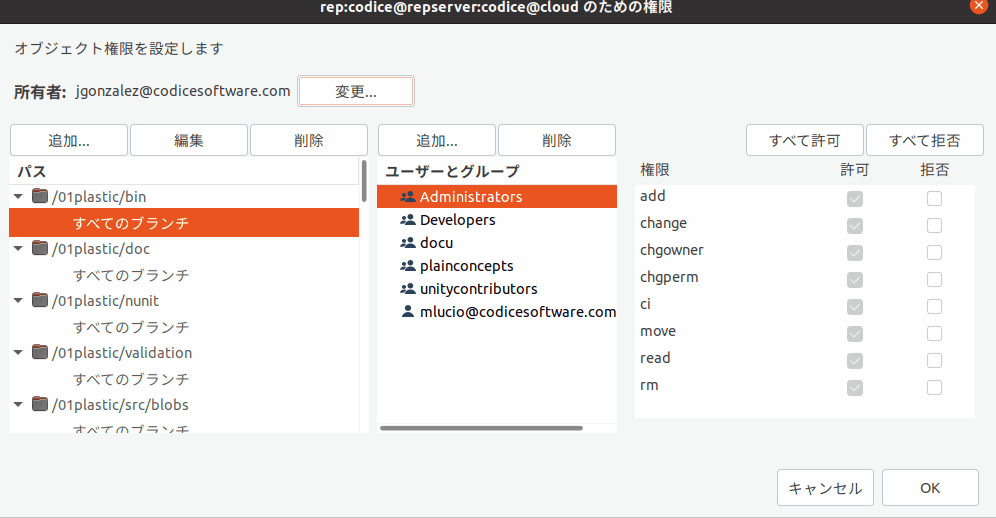The image size is (996, 518).
Task: Click the docu group icon
Action: pos(408,243)
